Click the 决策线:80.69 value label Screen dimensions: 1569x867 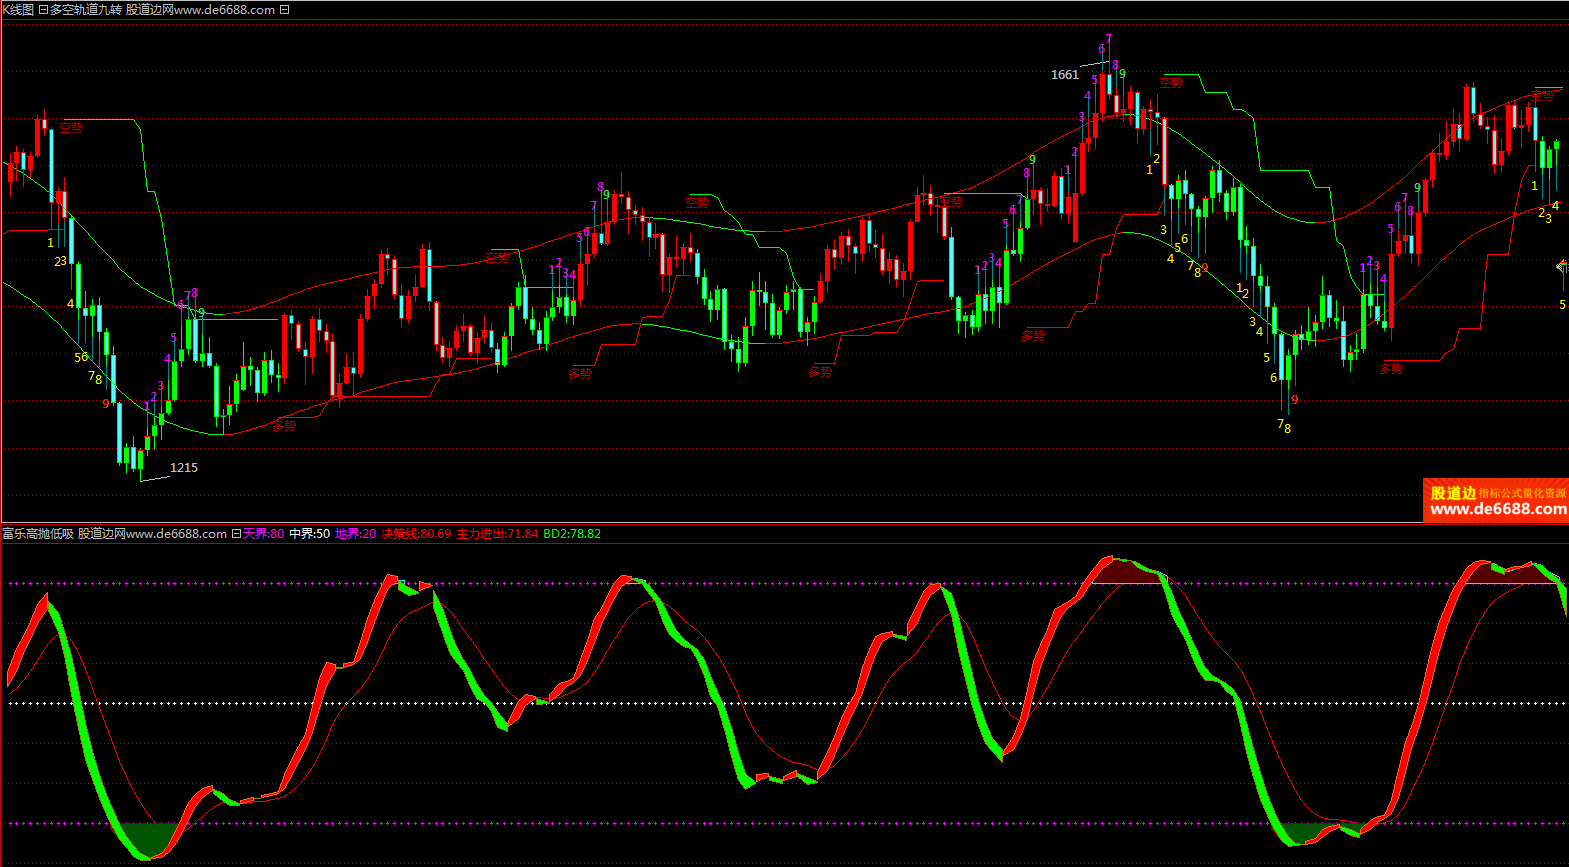click(x=416, y=534)
